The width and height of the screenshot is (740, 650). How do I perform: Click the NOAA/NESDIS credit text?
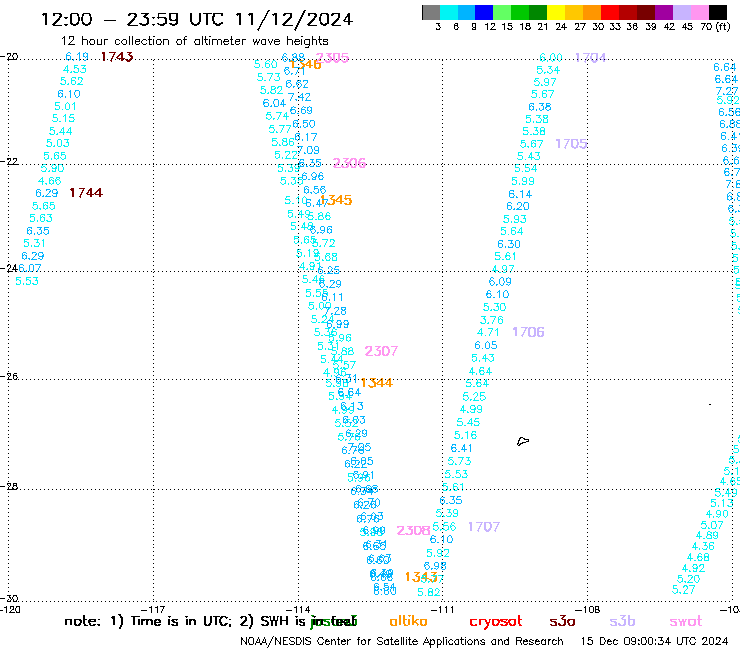pyautogui.click(x=402, y=642)
